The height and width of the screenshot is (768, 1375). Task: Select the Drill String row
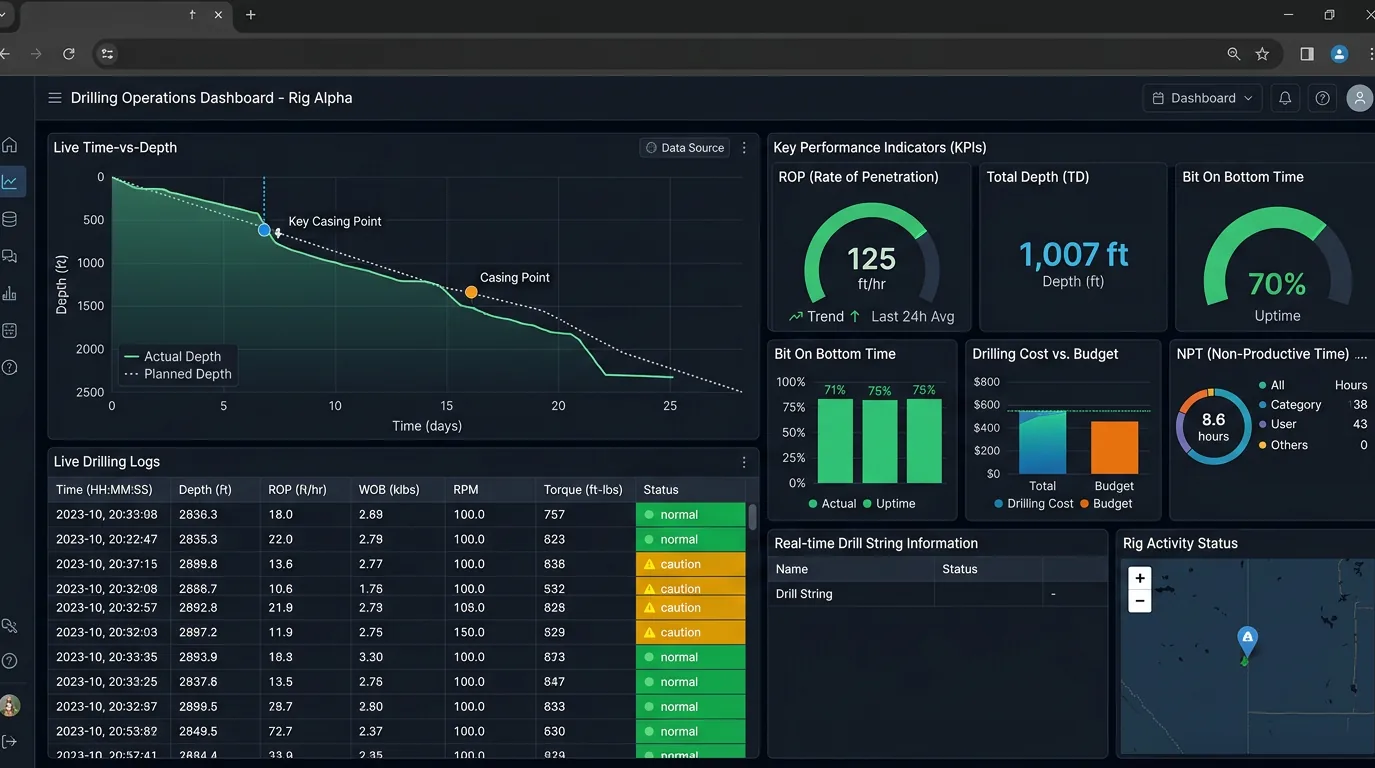(x=938, y=594)
